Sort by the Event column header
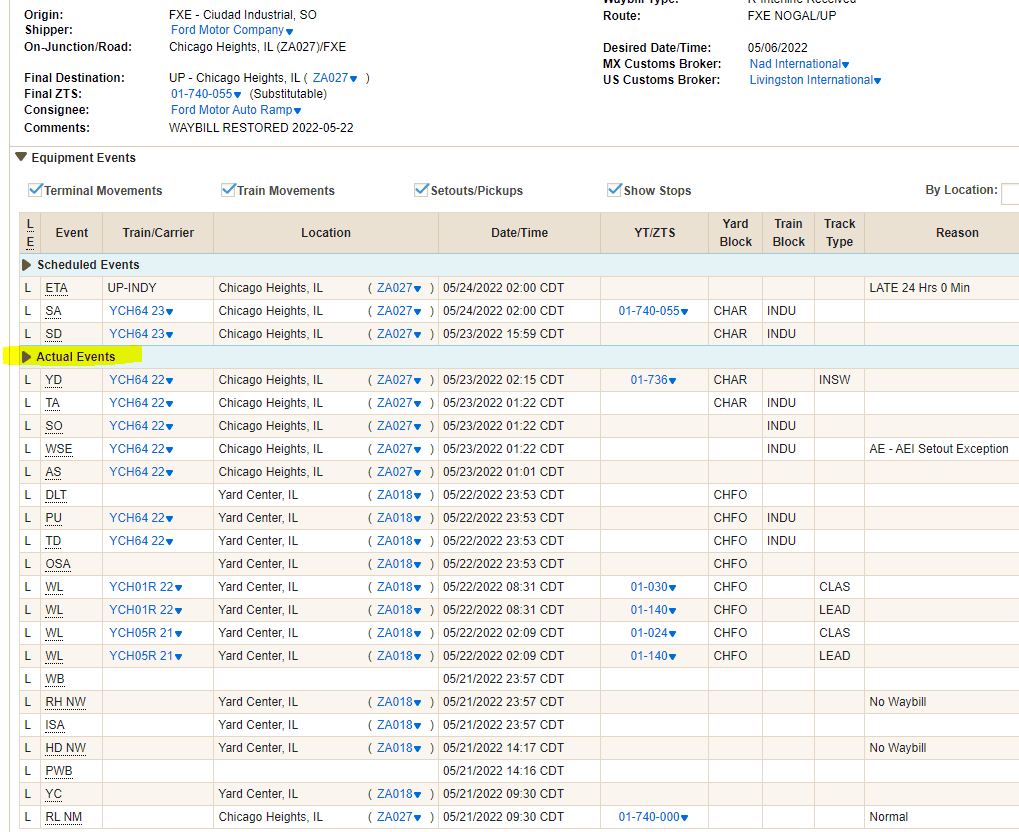This screenshot has height=832, width=1019. [x=71, y=233]
